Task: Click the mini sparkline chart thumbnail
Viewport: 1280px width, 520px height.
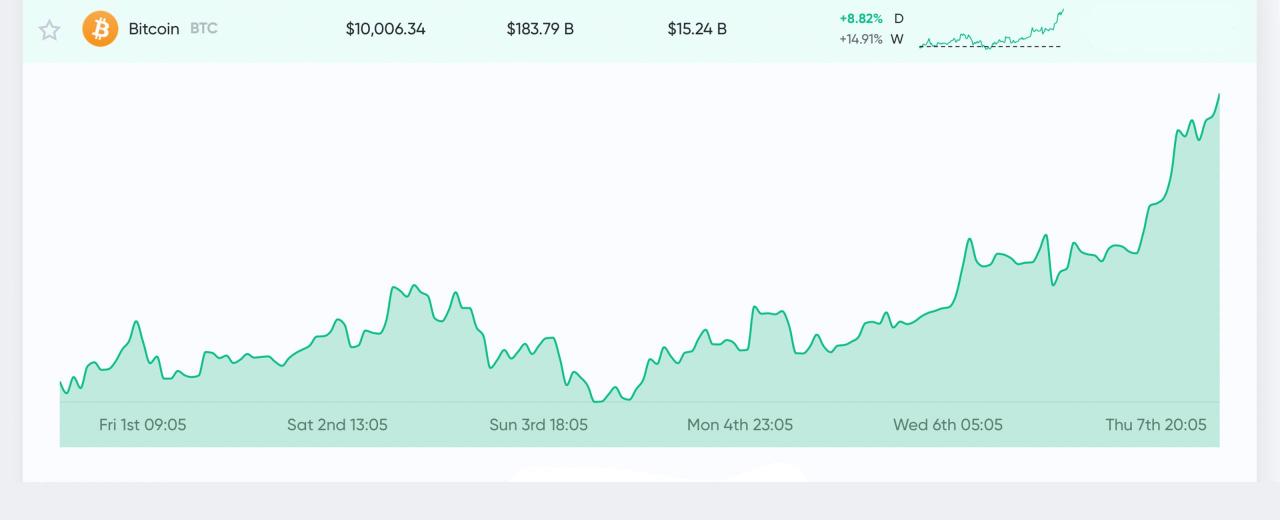Action: coord(991,30)
